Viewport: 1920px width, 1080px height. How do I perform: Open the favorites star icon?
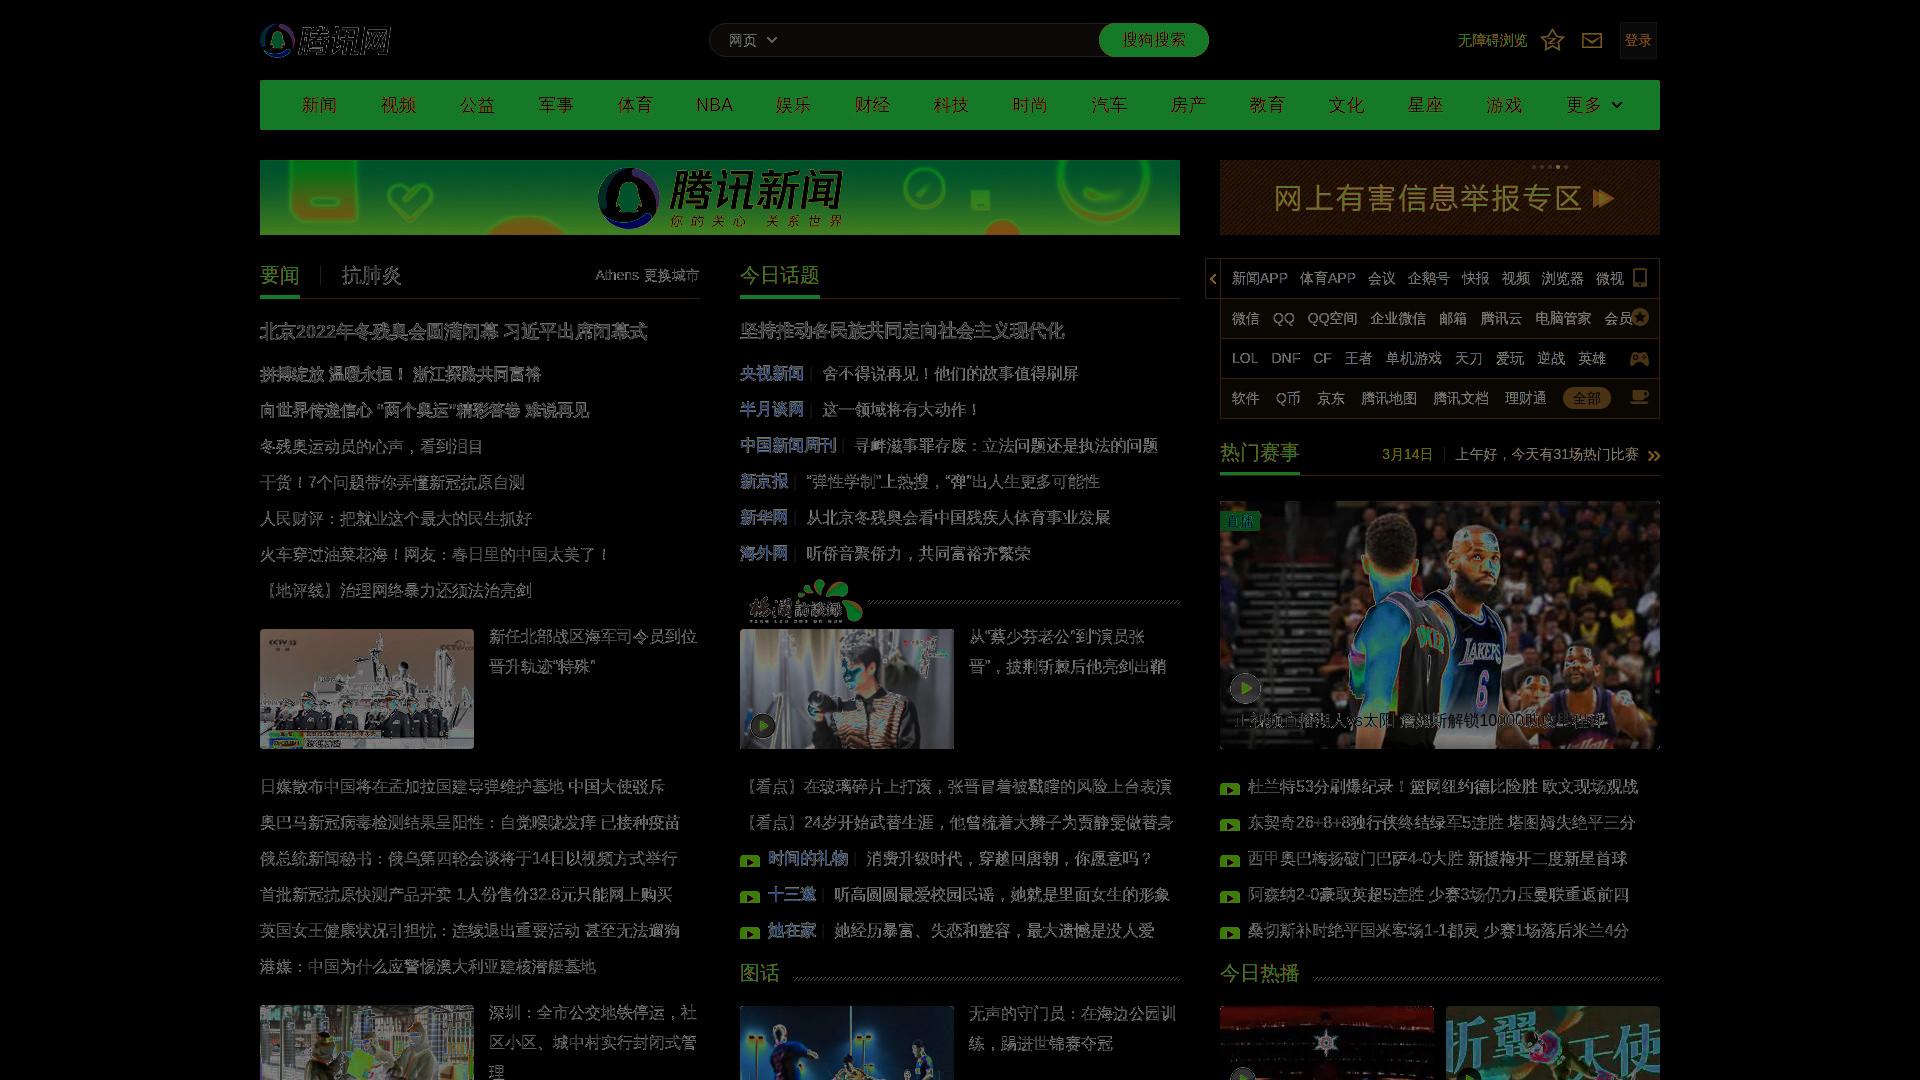(x=1552, y=40)
